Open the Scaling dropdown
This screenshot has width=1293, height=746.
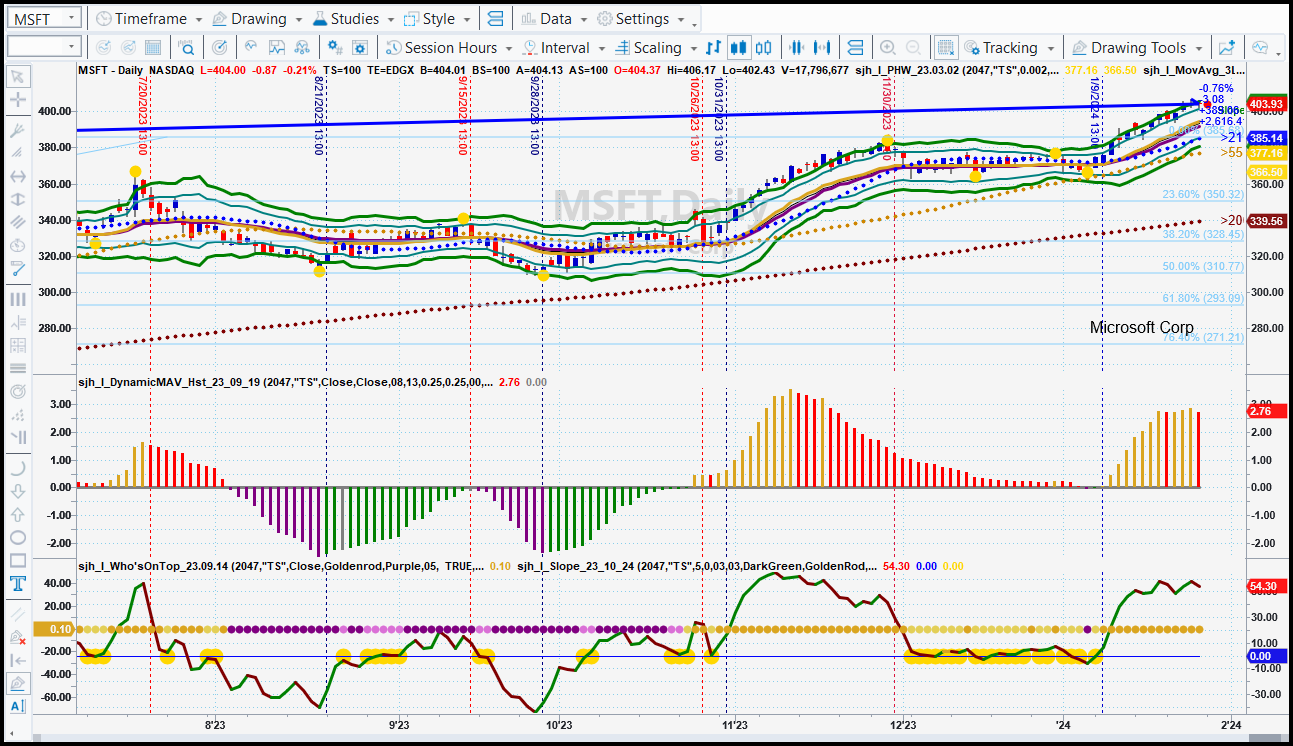point(656,47)
